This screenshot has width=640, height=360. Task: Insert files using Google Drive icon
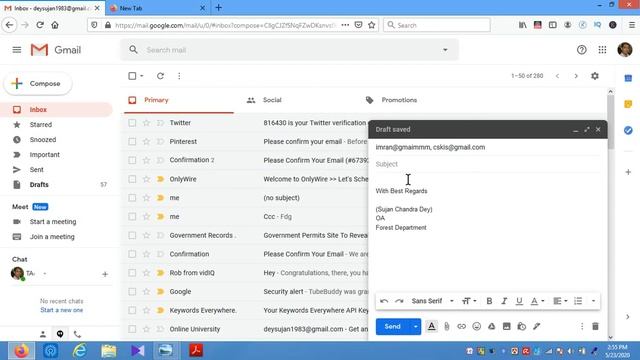[x=491, y=326]
